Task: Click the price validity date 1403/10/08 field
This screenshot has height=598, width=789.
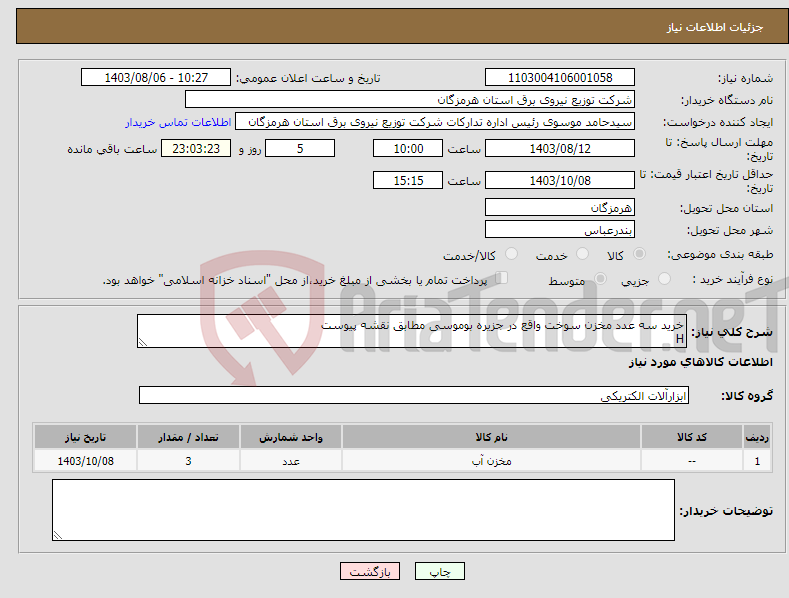Action: (x=560, y=180)
